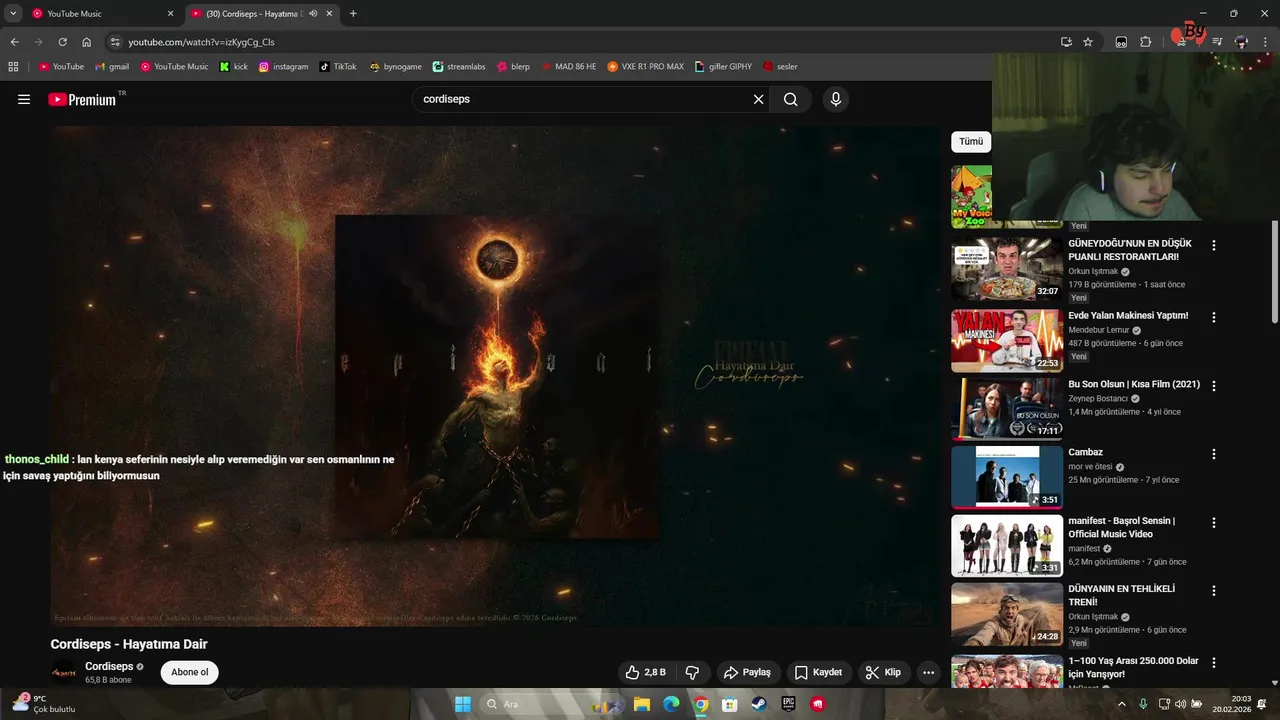This screenshot has height=720, width=1280.
Task: Open the more actions three-dot button
Action: (x=928, y=672)
